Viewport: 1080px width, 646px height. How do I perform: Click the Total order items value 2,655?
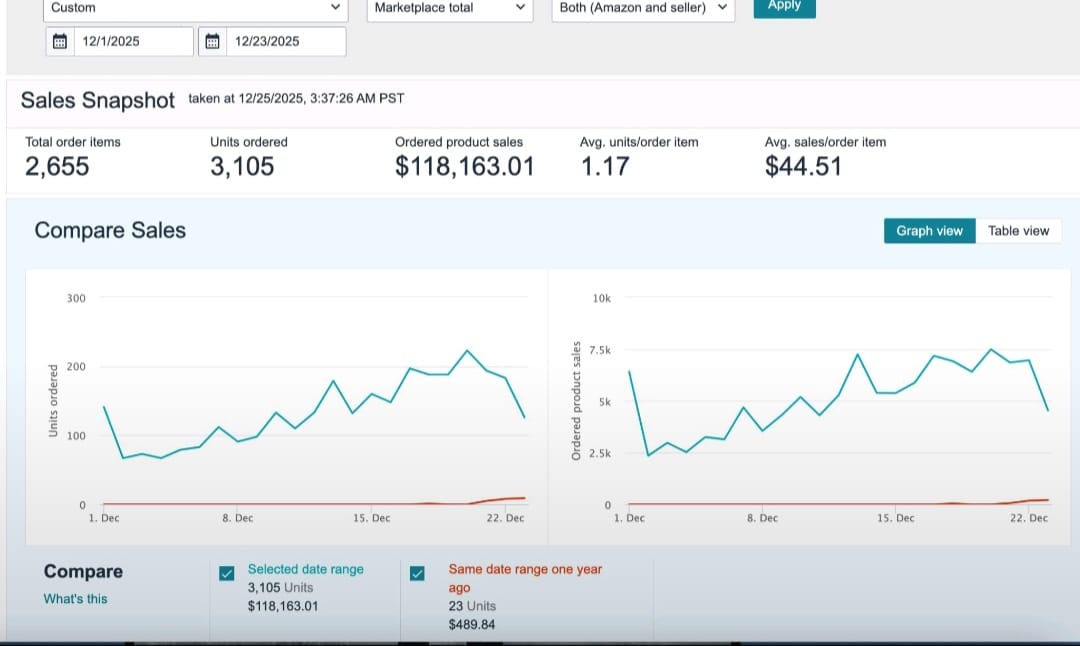coord(57,167)
